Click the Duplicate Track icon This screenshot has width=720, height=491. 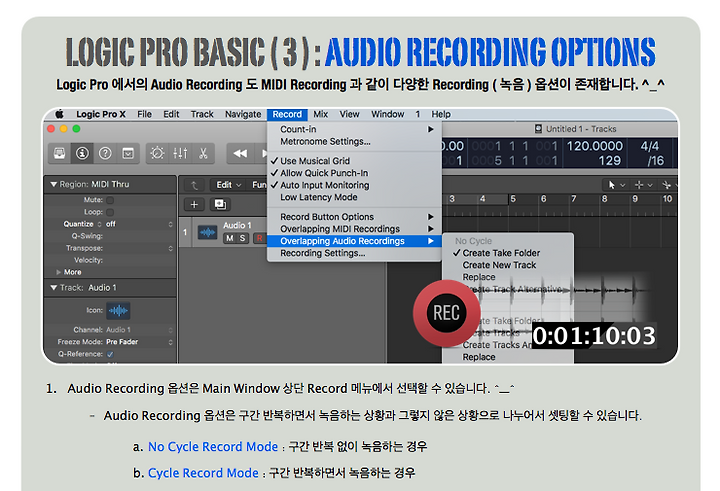pos(220,204)
